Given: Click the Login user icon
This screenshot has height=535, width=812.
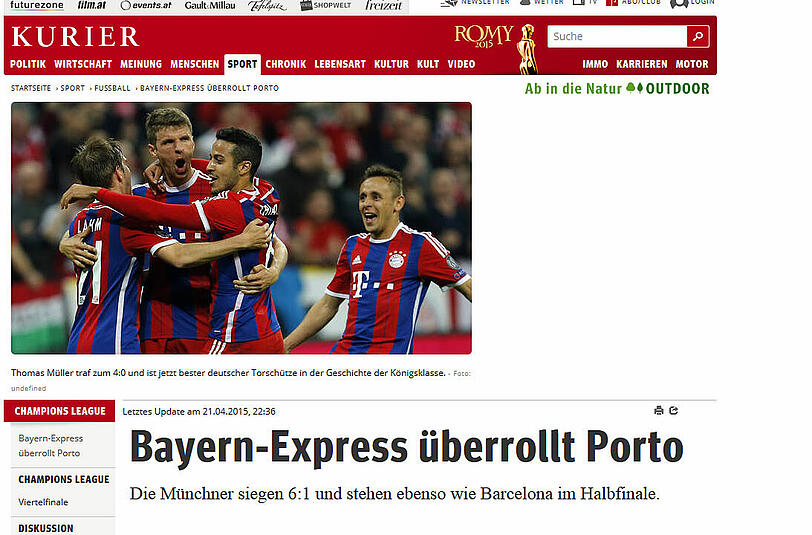Looking at the screenshot, I should pyautogui.click(x=678, y=4).
